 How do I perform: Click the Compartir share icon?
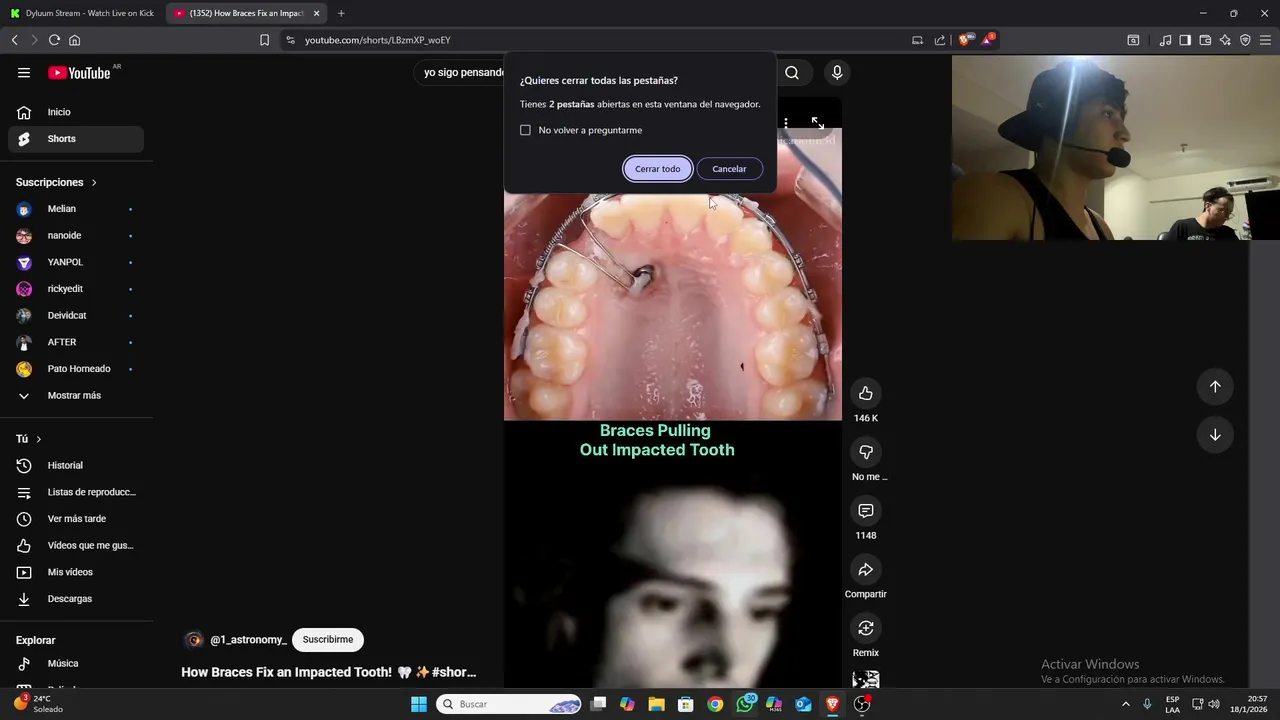pos(866,570)
